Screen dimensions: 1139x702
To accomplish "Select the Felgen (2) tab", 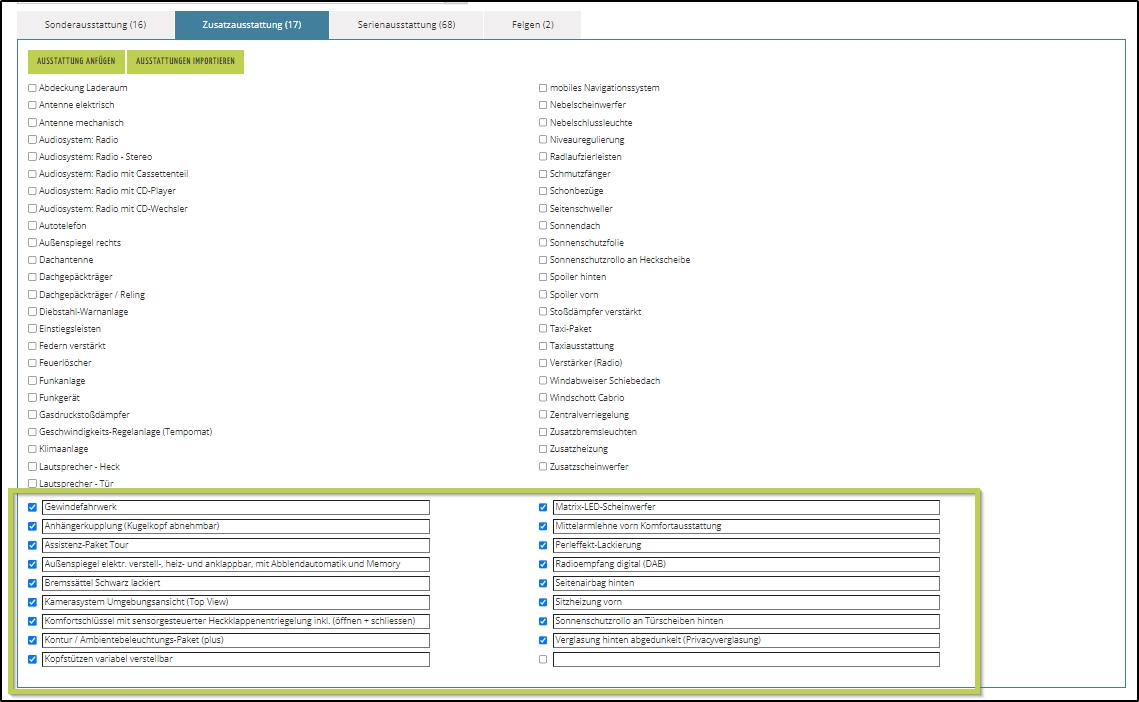I will pos(533,24).
